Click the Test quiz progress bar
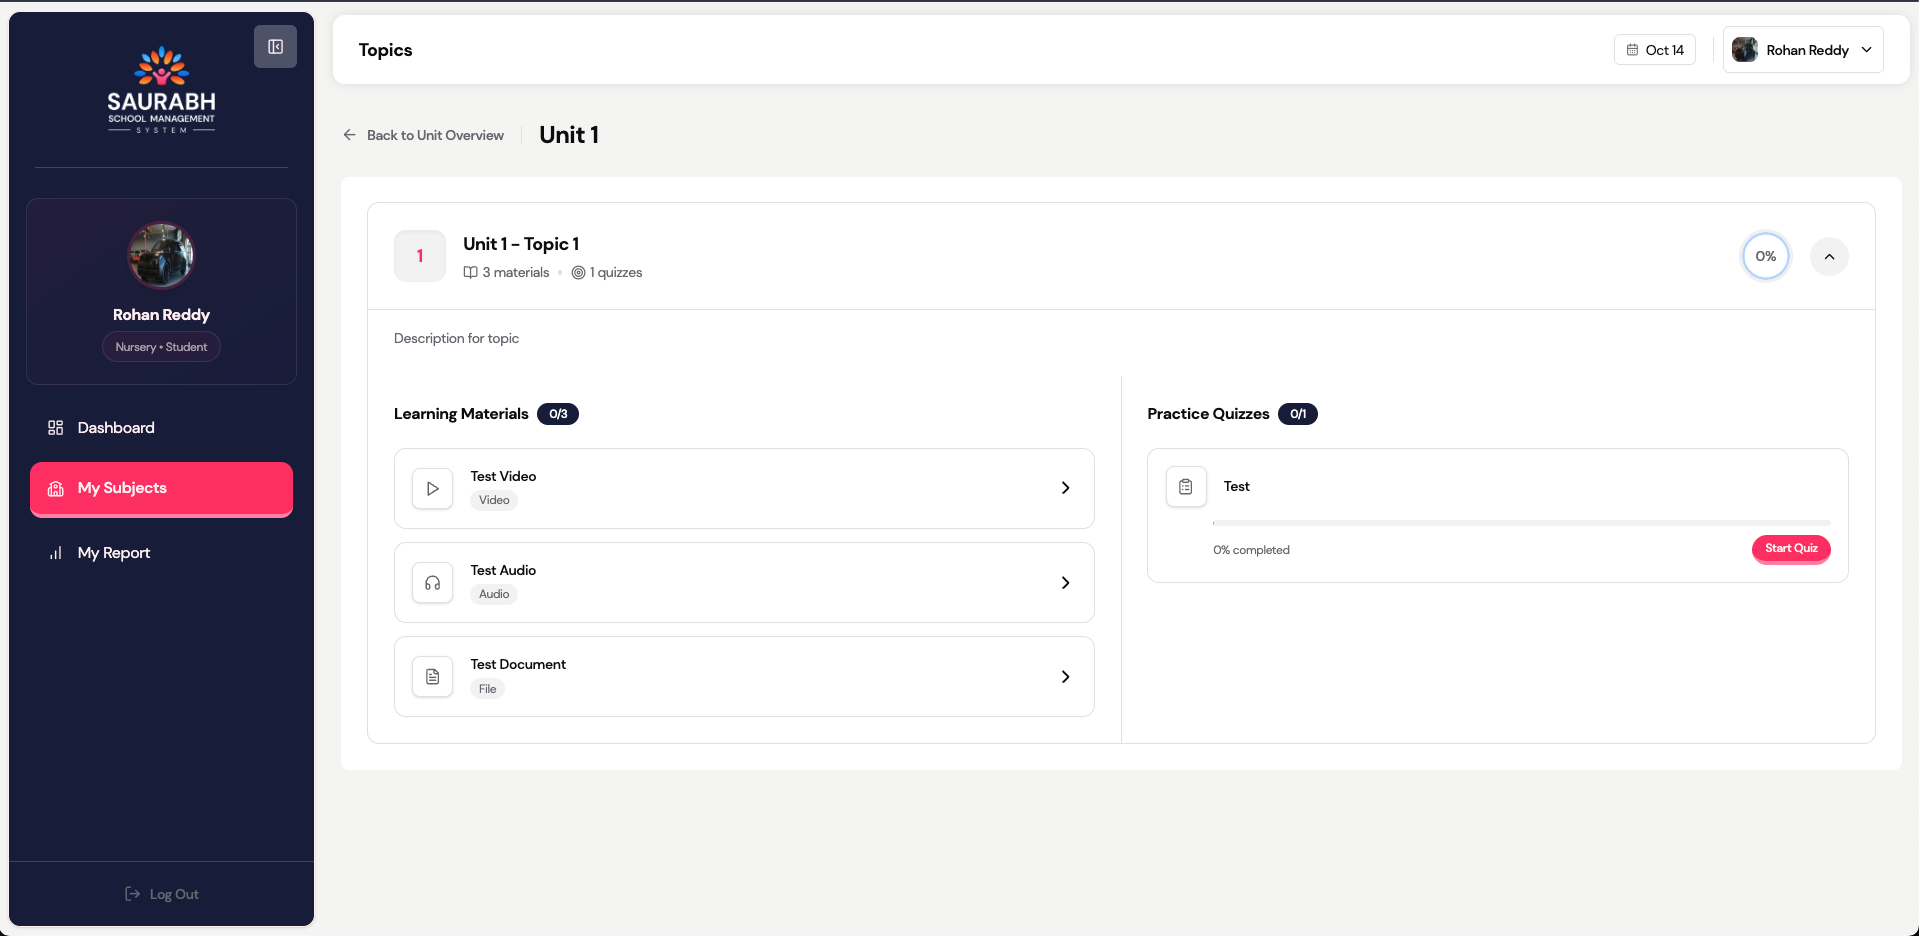This screenshot has height=936, width=1919. click(x=1520, y=523)
